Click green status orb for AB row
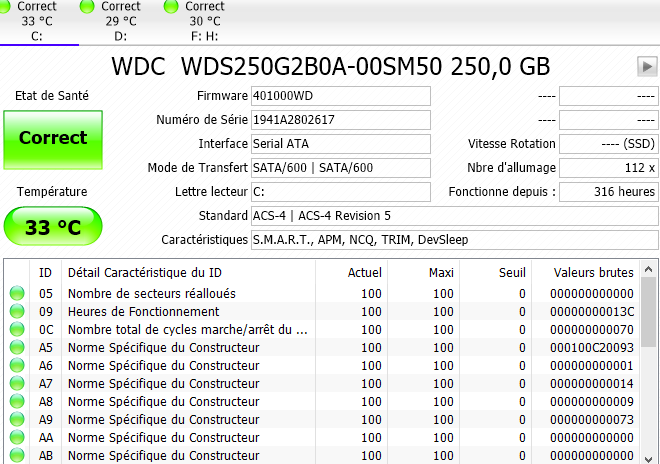The image size is (660, 464). coord(18,456)
